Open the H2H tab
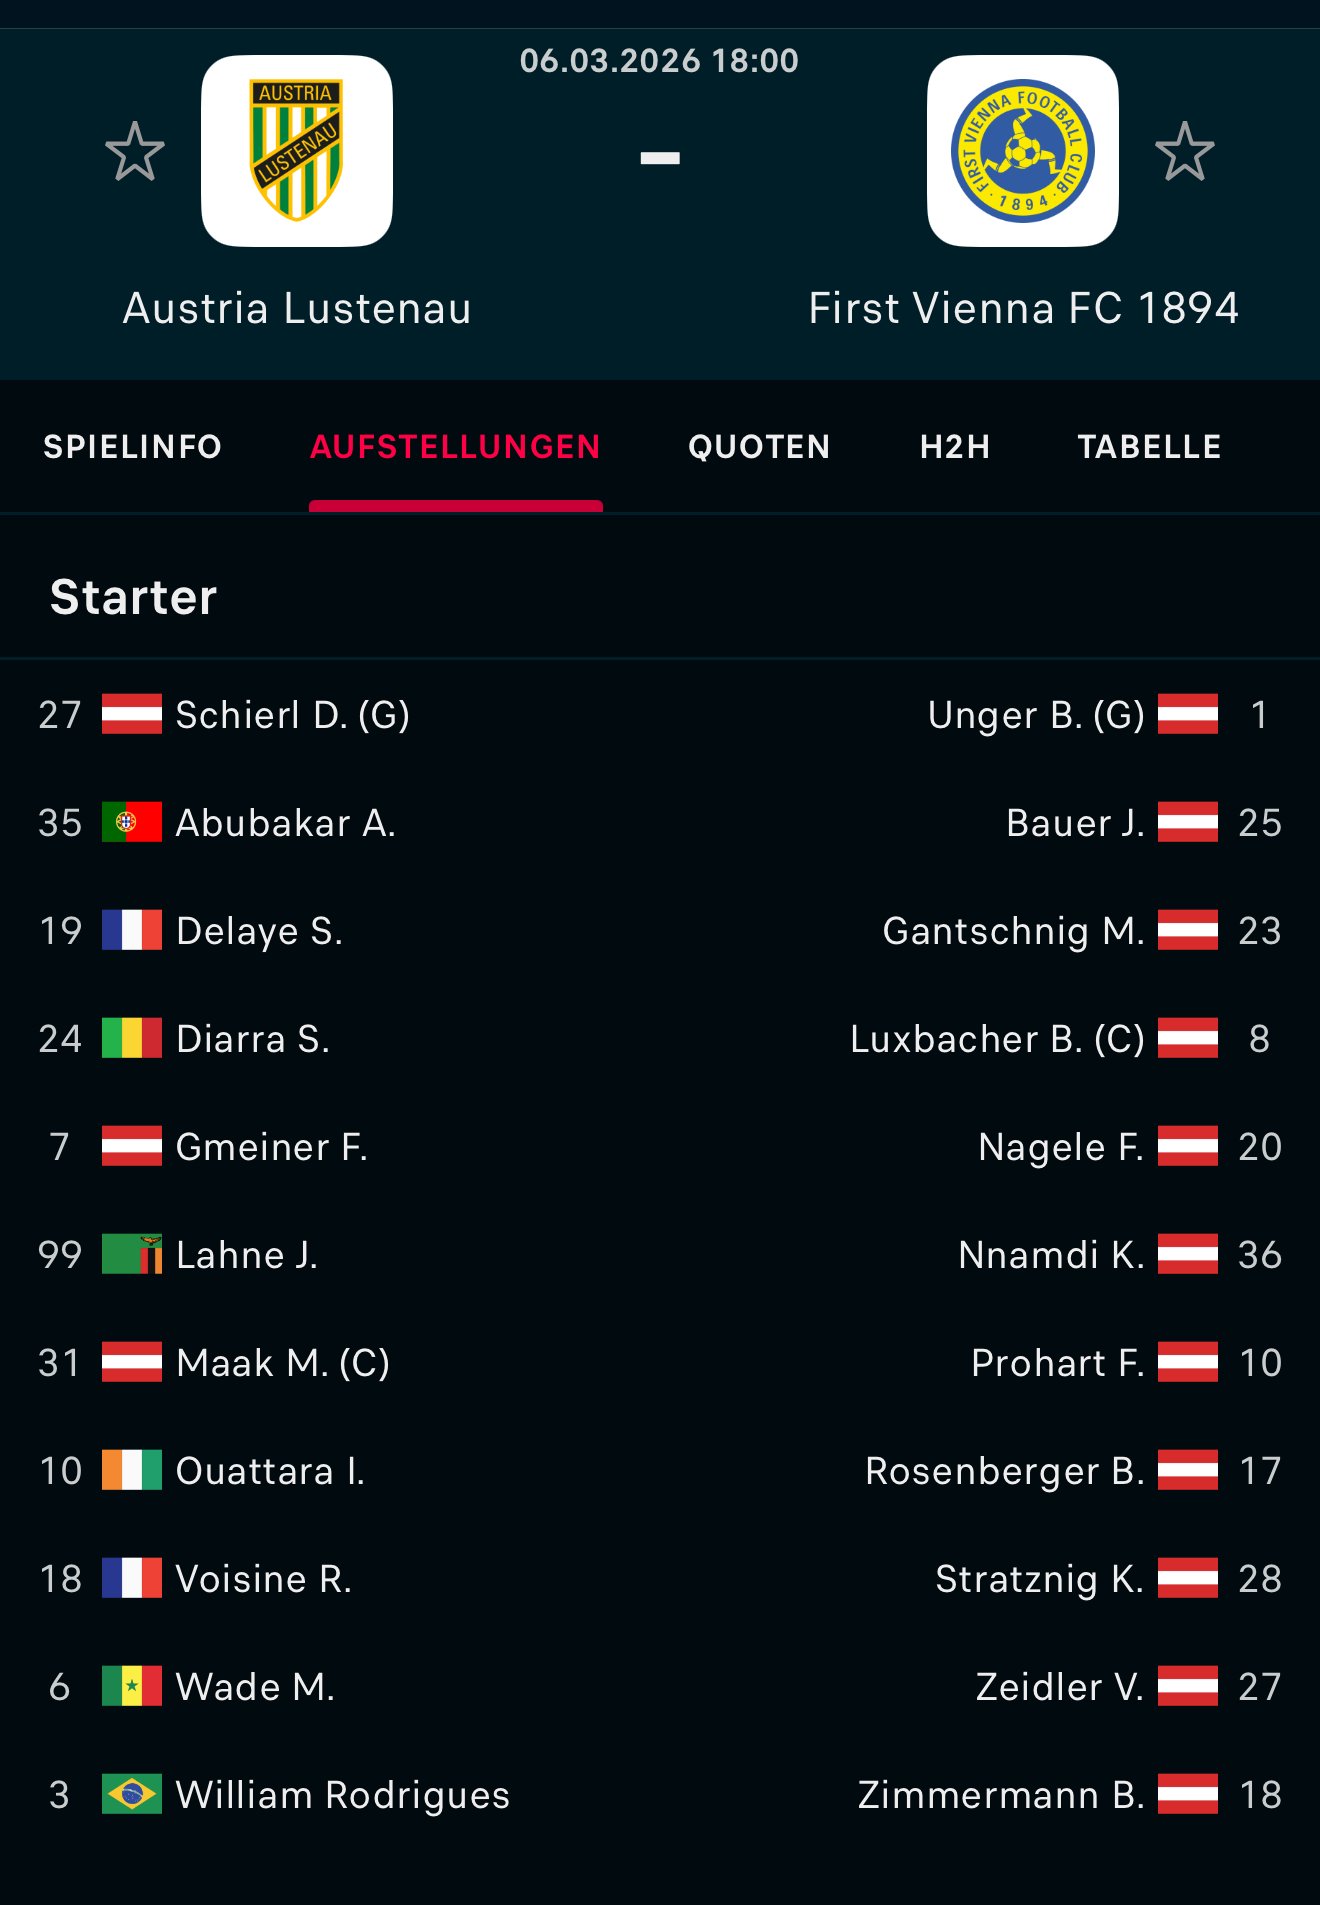 pos(955,447)
